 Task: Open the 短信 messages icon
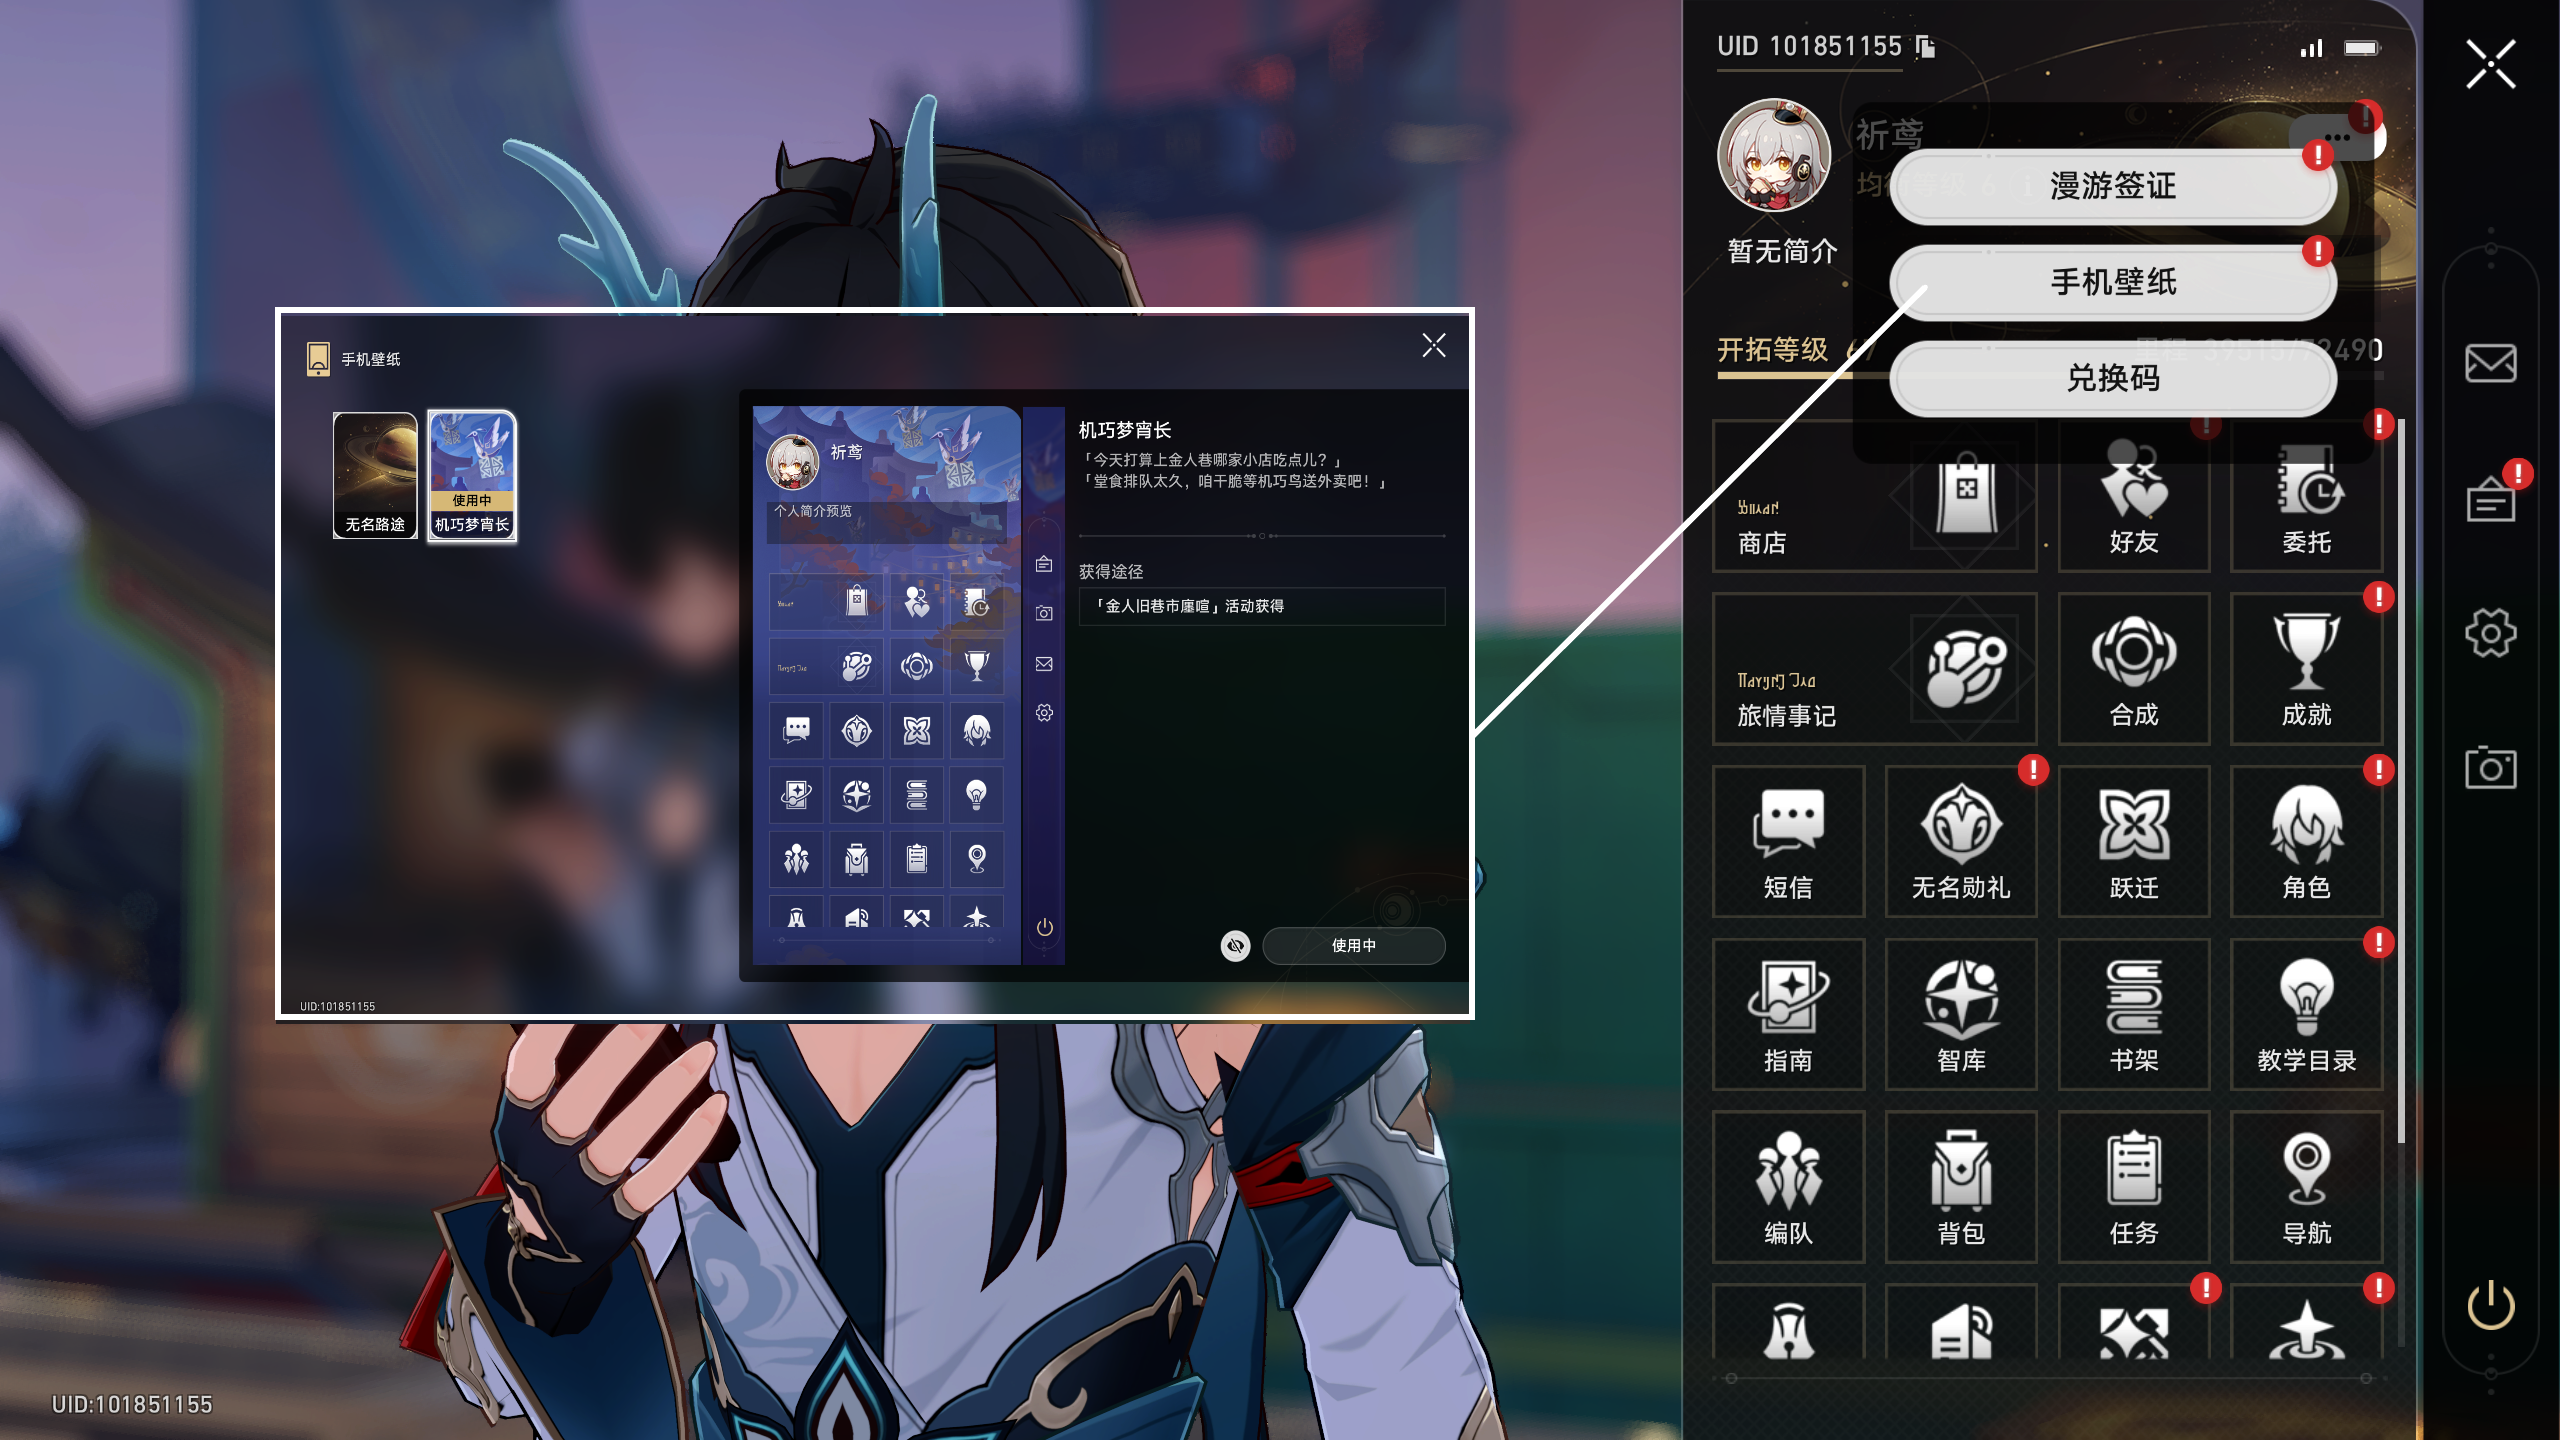click(1788, 842)
